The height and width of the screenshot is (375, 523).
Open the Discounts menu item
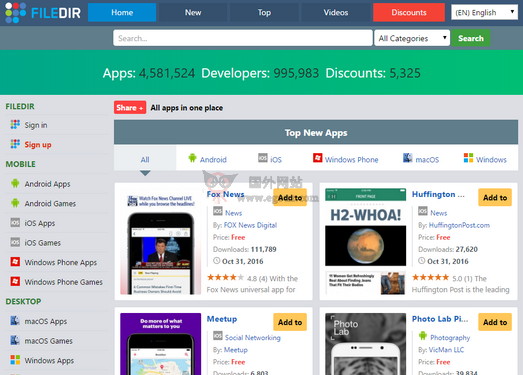(409, 12)
